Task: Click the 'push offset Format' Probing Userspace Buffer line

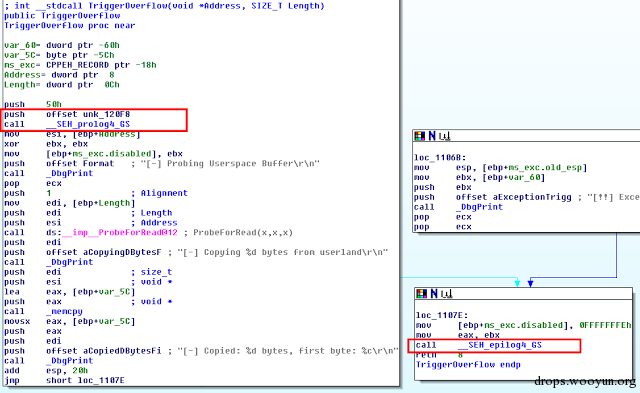Action: tap(162, 163)
